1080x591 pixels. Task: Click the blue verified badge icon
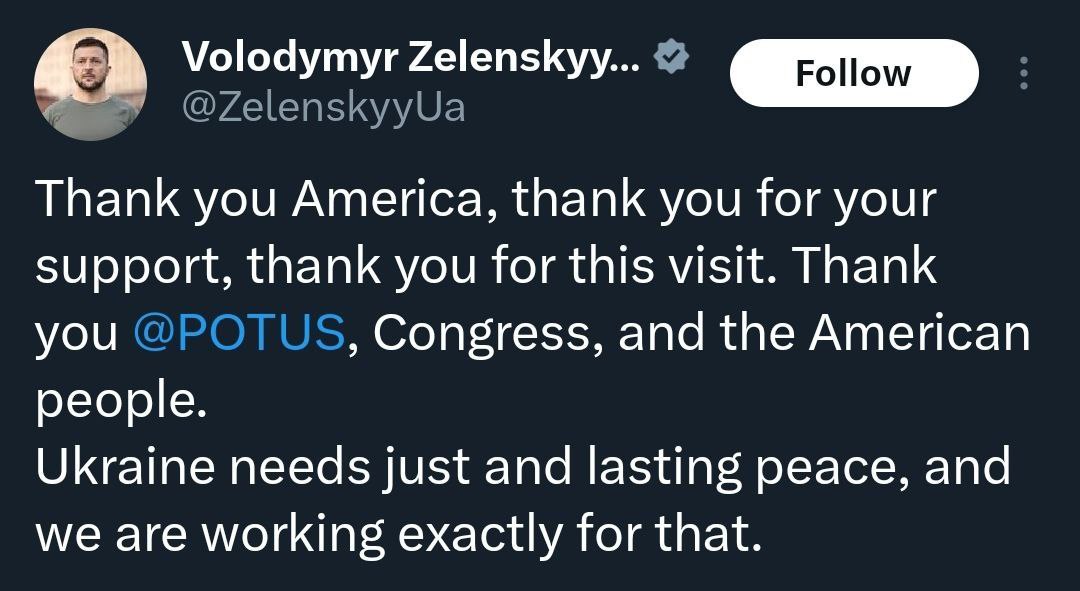(x=671, y=59)
